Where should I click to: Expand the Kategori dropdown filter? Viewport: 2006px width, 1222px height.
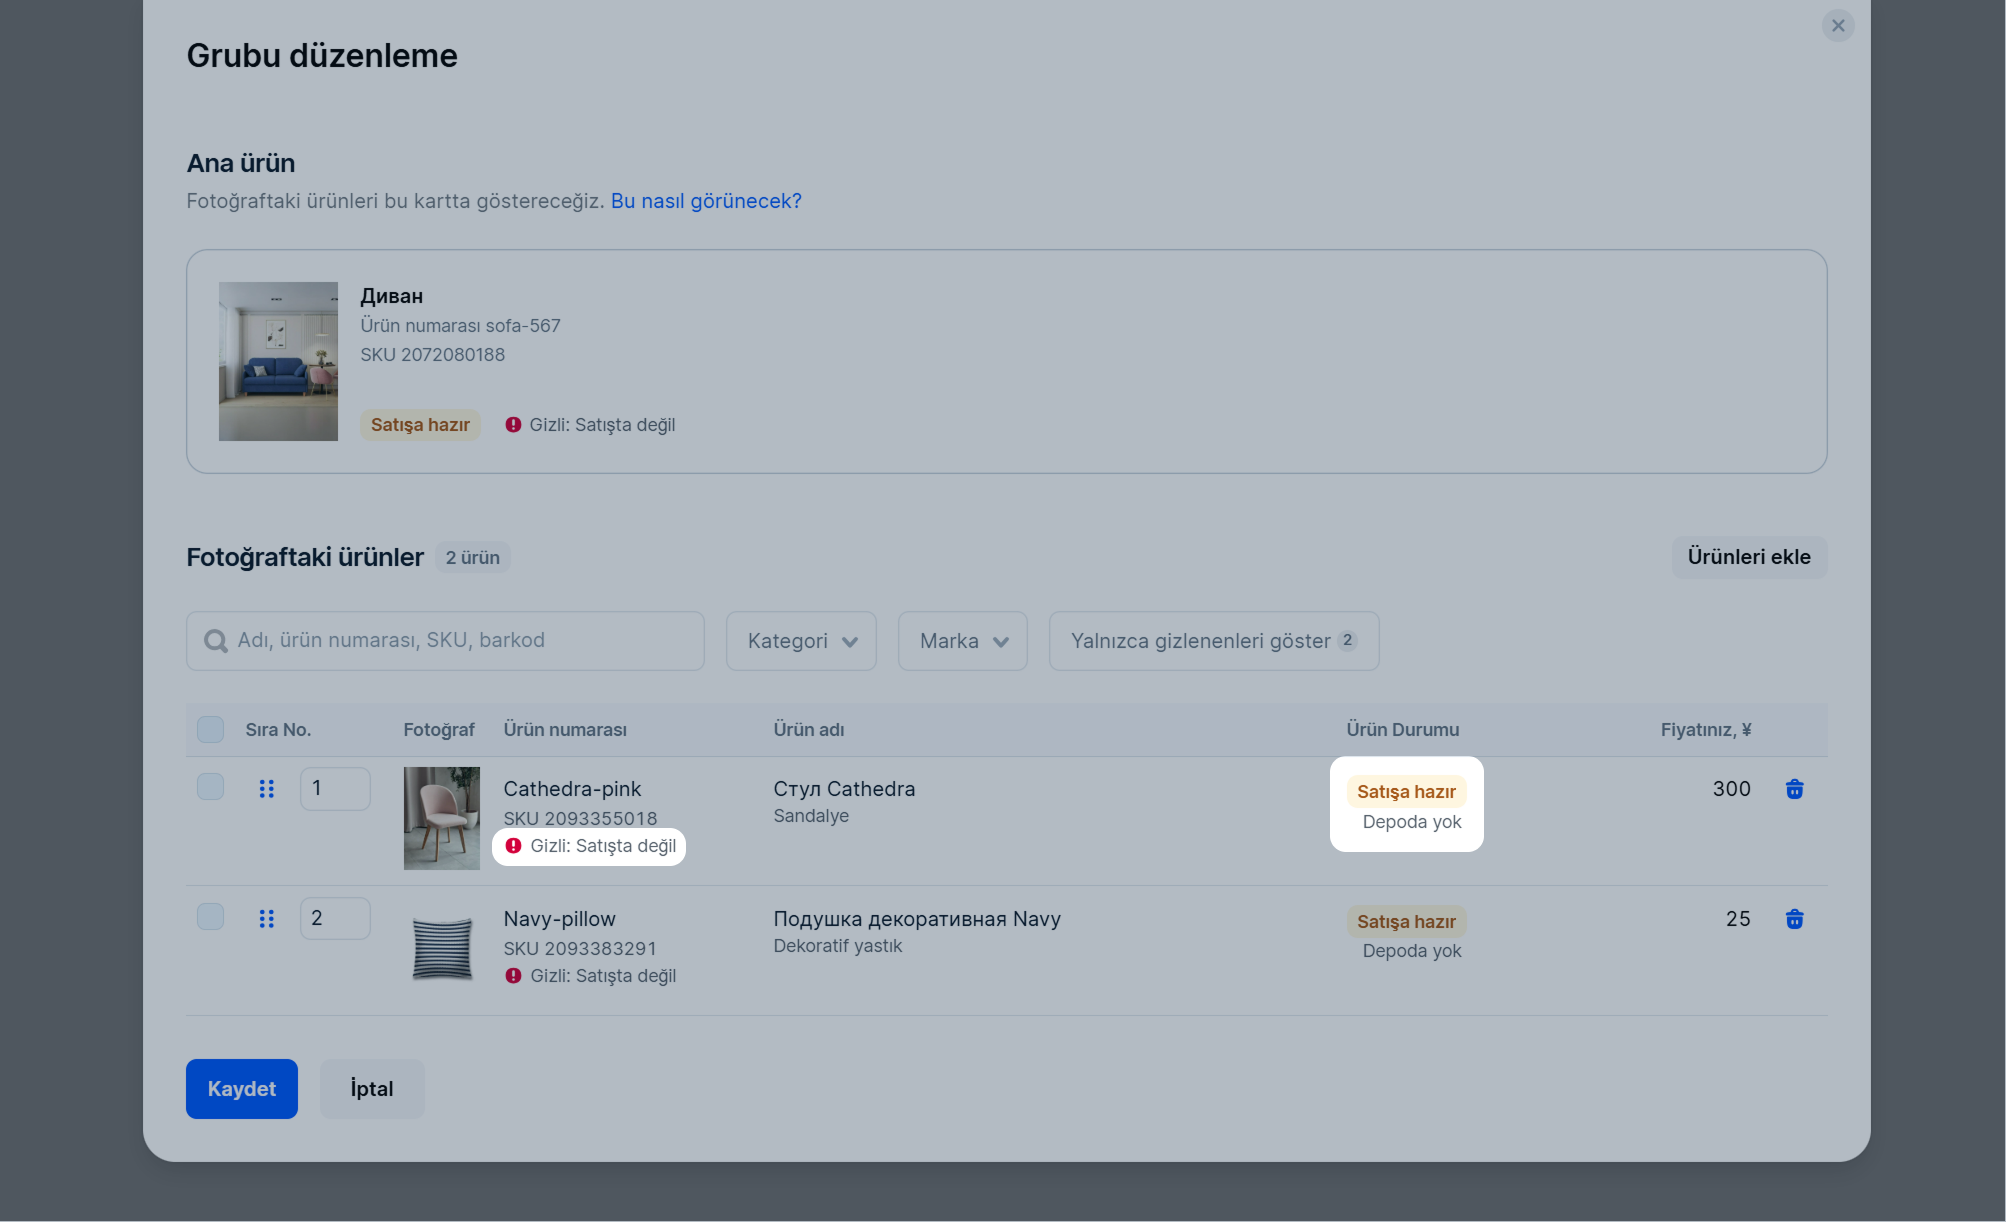801,641
